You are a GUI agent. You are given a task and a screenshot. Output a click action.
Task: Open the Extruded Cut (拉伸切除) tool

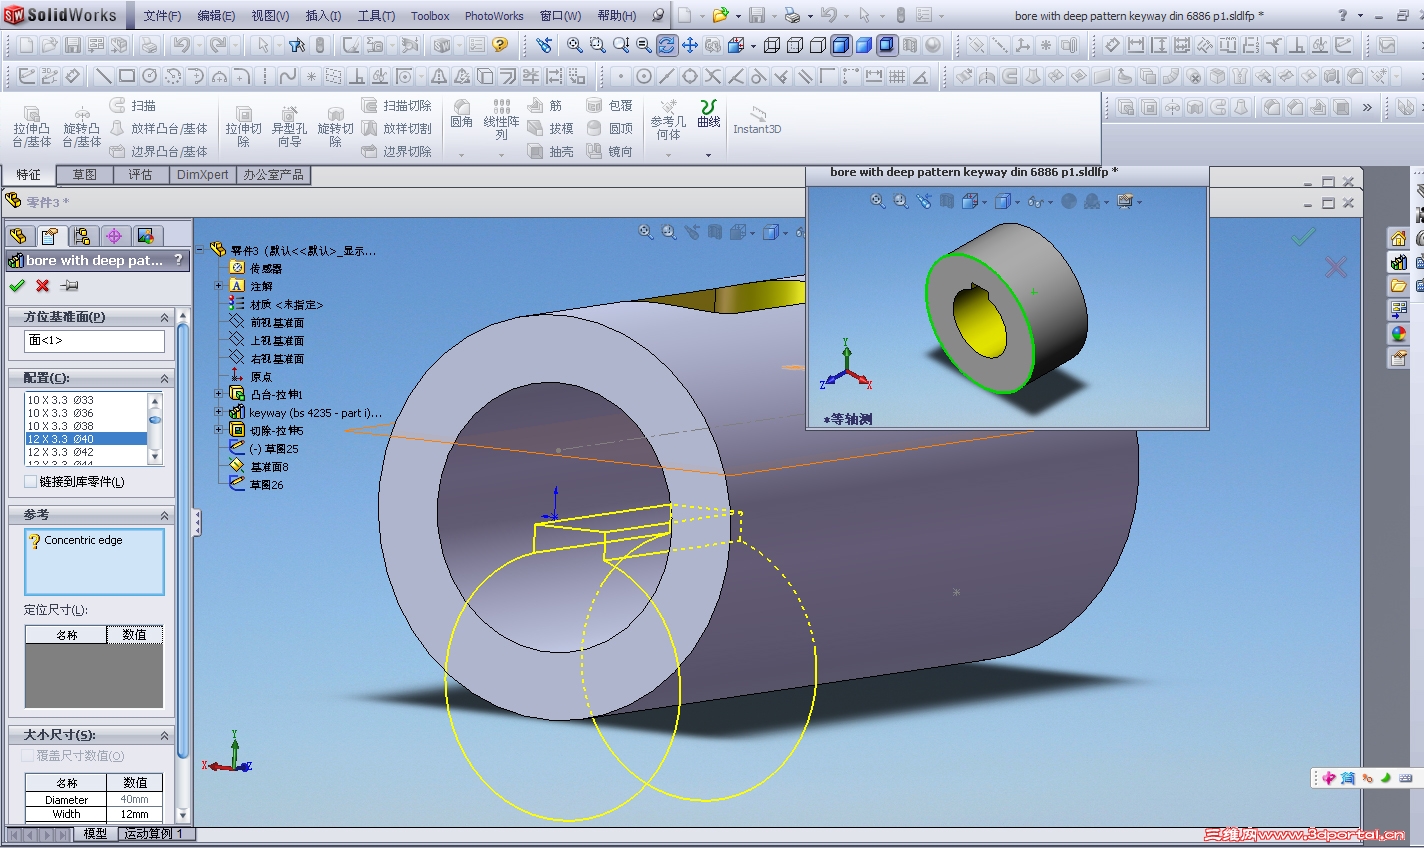243,125
